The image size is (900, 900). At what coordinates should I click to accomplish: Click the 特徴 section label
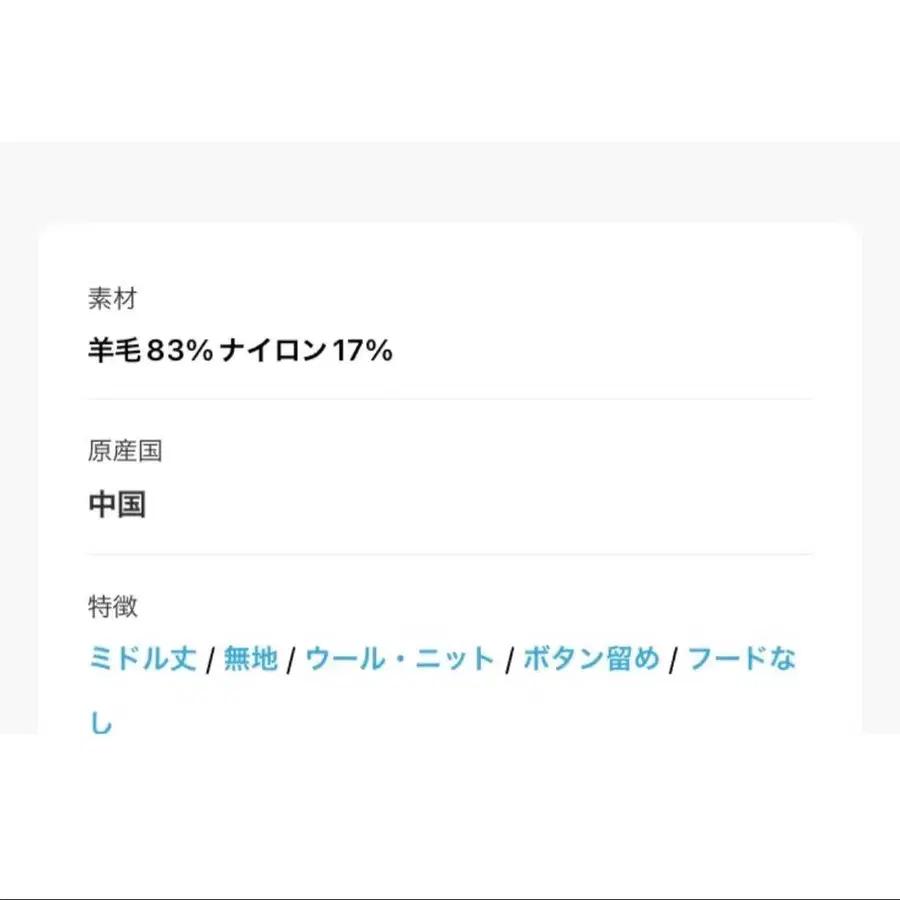[x=113, y=605]
